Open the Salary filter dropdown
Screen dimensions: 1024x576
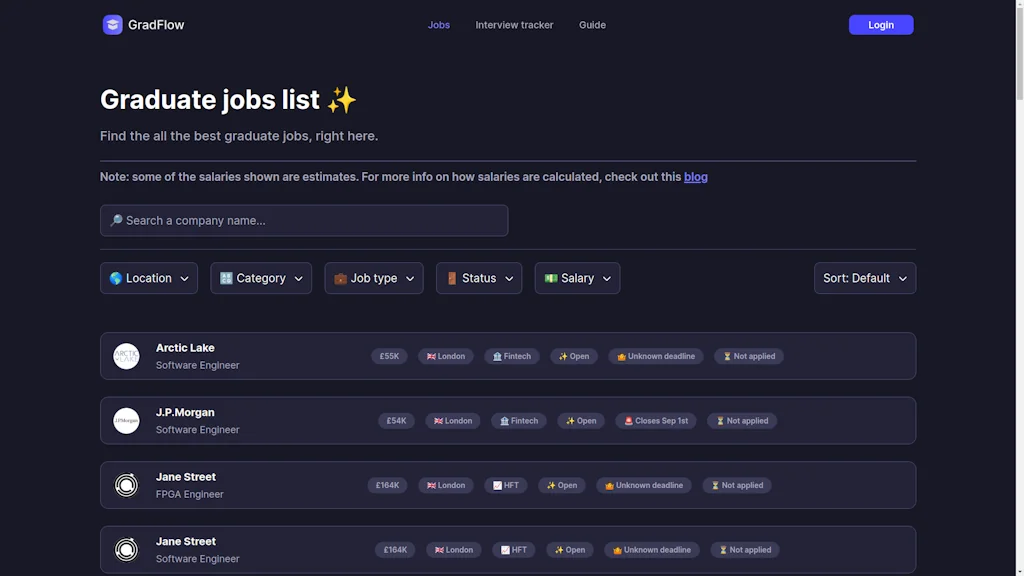577,278
